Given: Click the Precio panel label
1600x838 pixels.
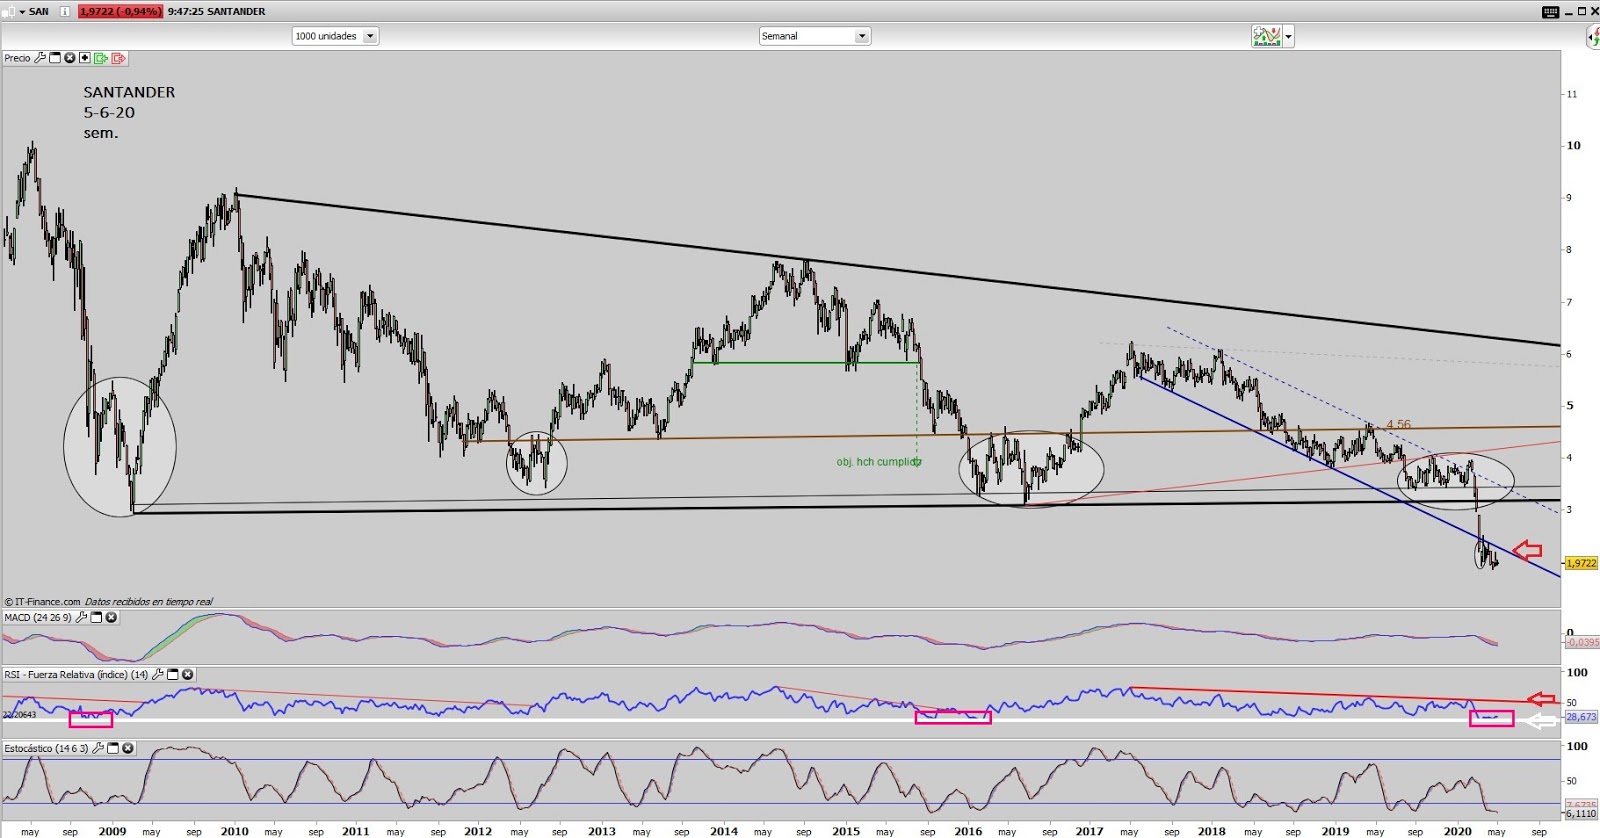Looking at the screenshot, I should [x=17, y=58].
